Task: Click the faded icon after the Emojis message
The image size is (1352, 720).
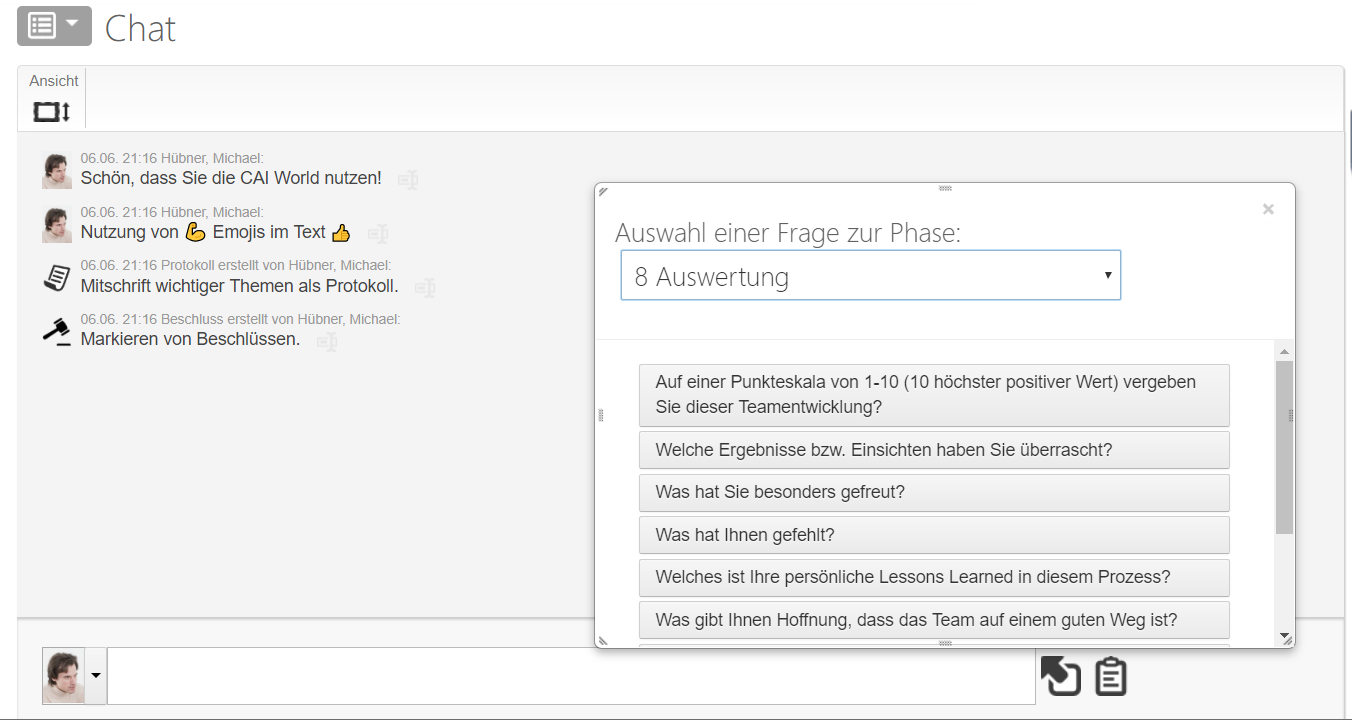Action: point(378,234)
